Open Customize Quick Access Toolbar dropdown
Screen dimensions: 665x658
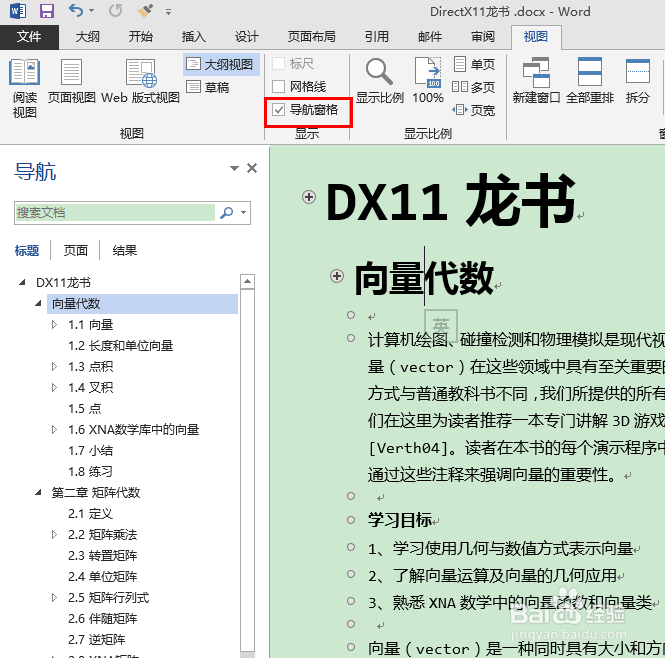pos(168,12)
